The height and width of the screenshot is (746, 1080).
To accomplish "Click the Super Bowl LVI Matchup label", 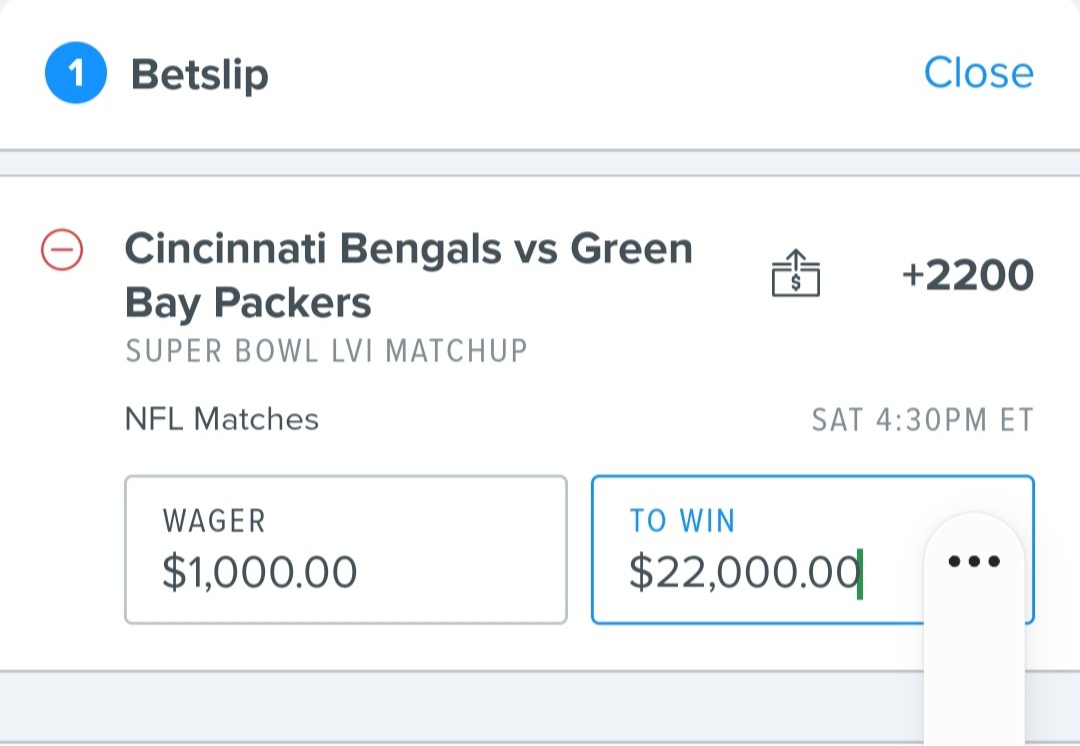I will click(326, 351).
